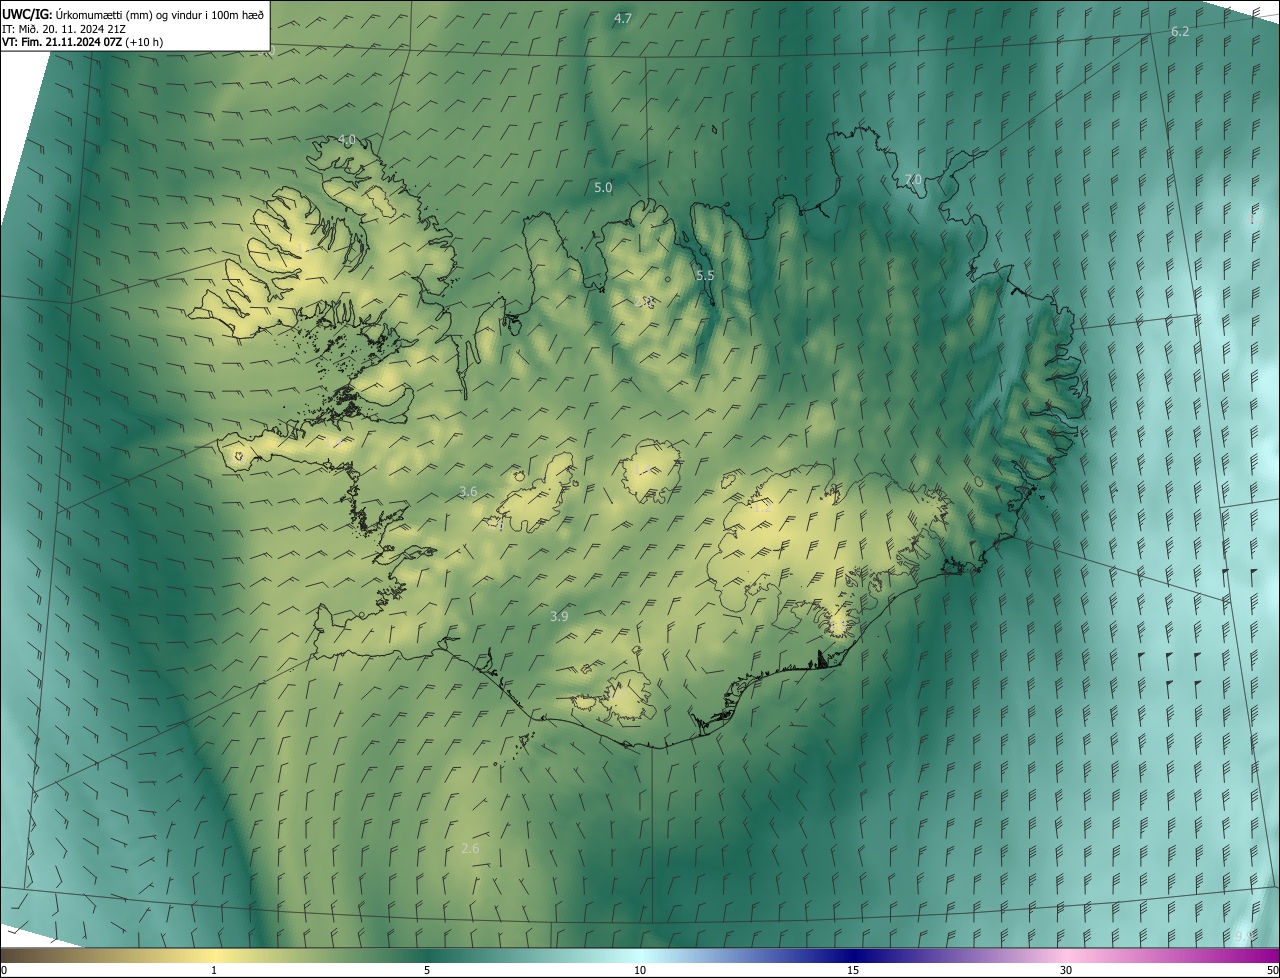1280x978 pixels.
Task: Click the color bar tick label '50'
Action: [x=1272, y=971]
